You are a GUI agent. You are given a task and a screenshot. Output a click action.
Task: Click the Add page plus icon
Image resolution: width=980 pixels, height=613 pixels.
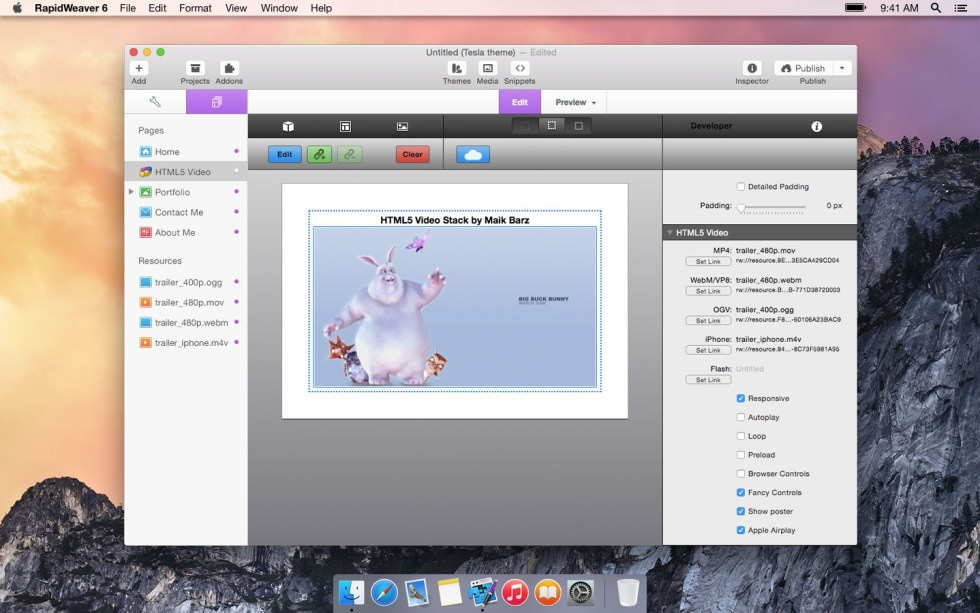tap(139, 68)
